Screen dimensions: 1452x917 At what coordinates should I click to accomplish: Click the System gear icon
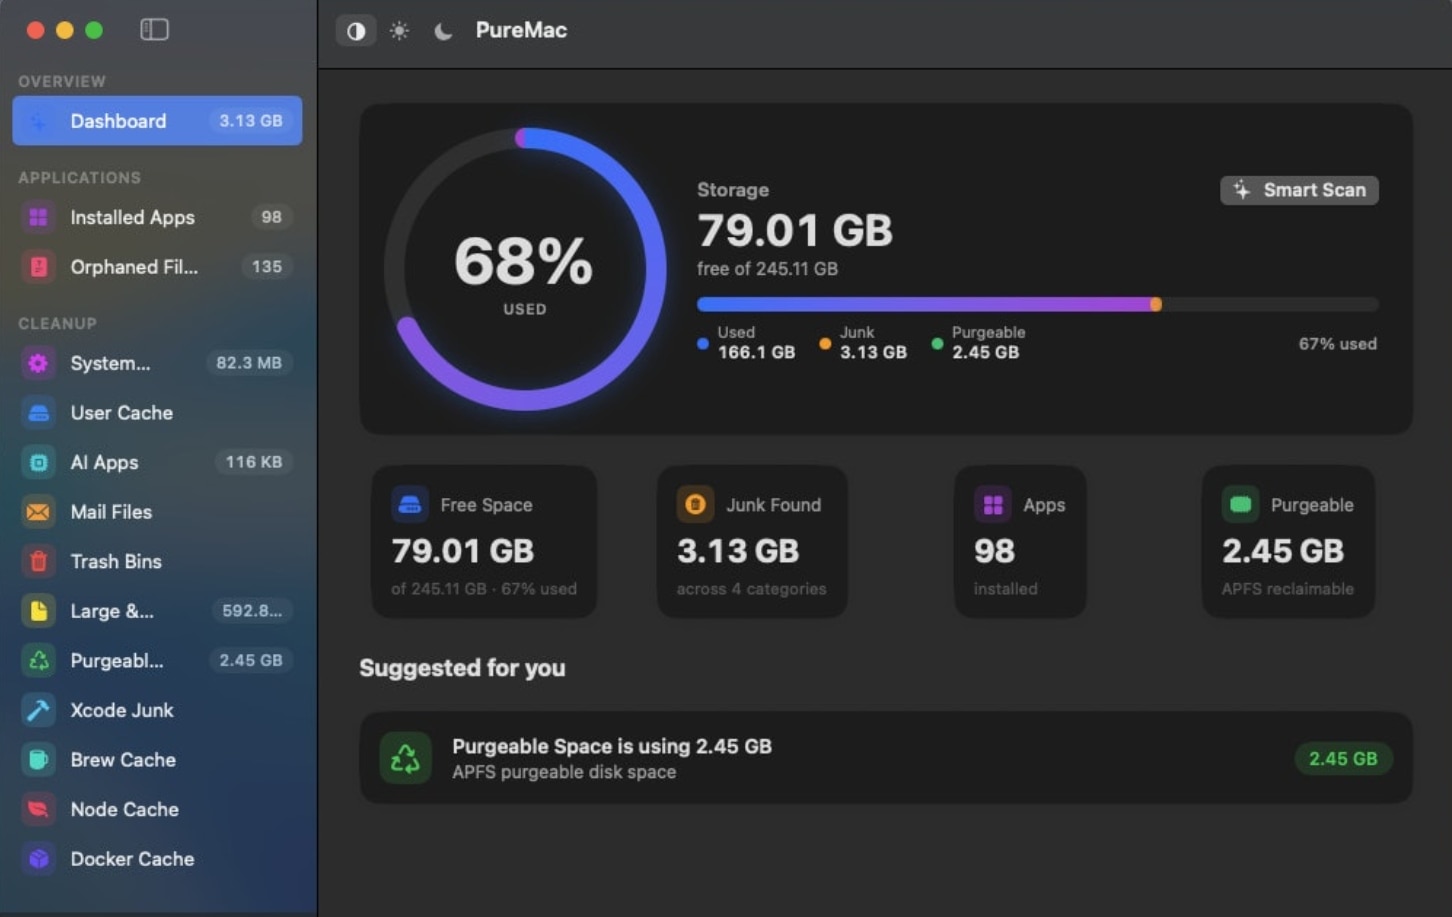[x=38, y=363]
